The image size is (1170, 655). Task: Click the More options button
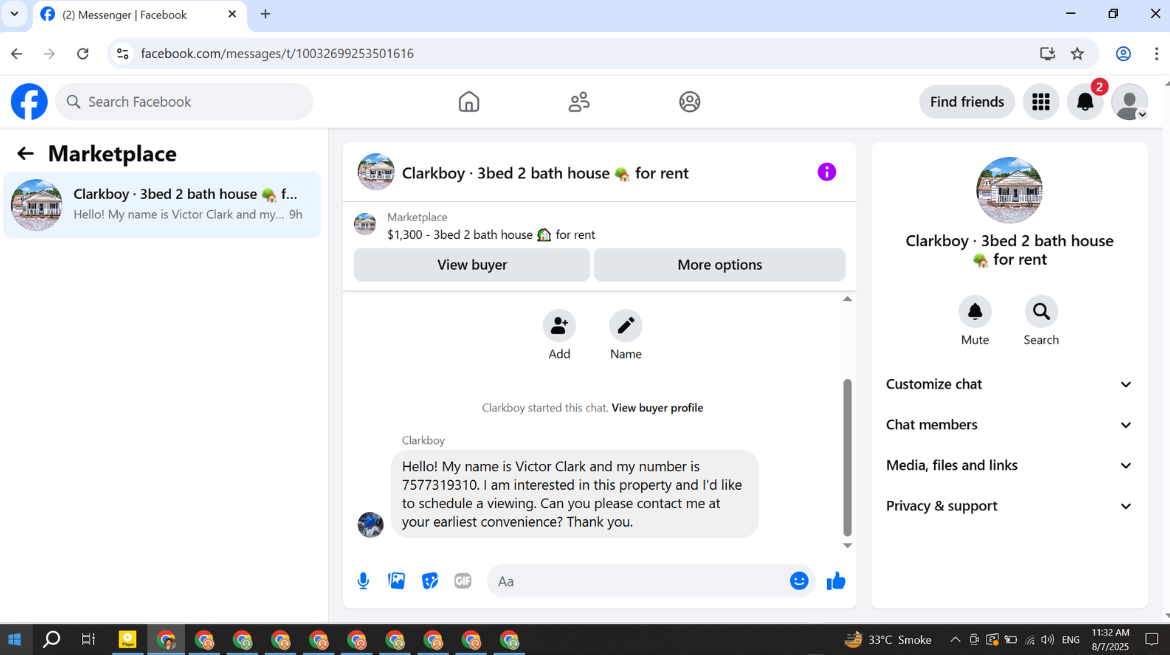719,265
